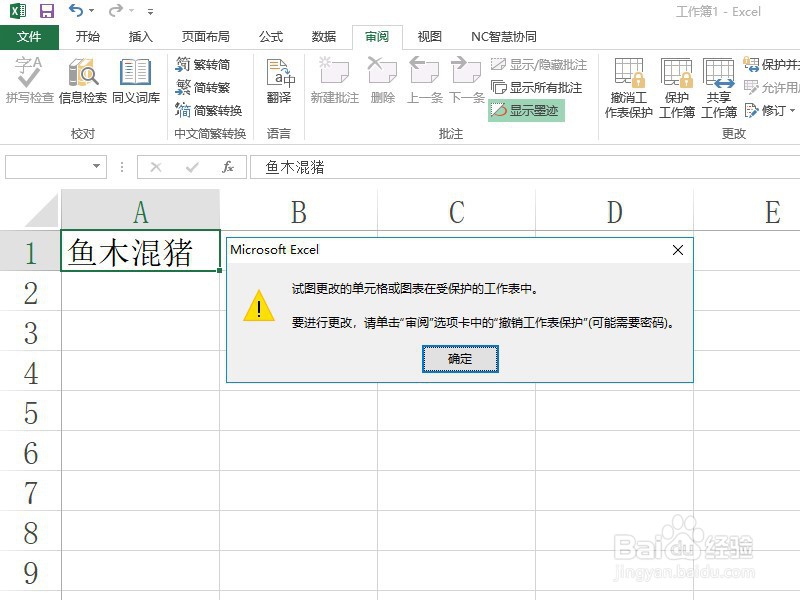800x600 pixels.
Task: Click 保护工作簿 protect workbook
Action: coord(677,88)
